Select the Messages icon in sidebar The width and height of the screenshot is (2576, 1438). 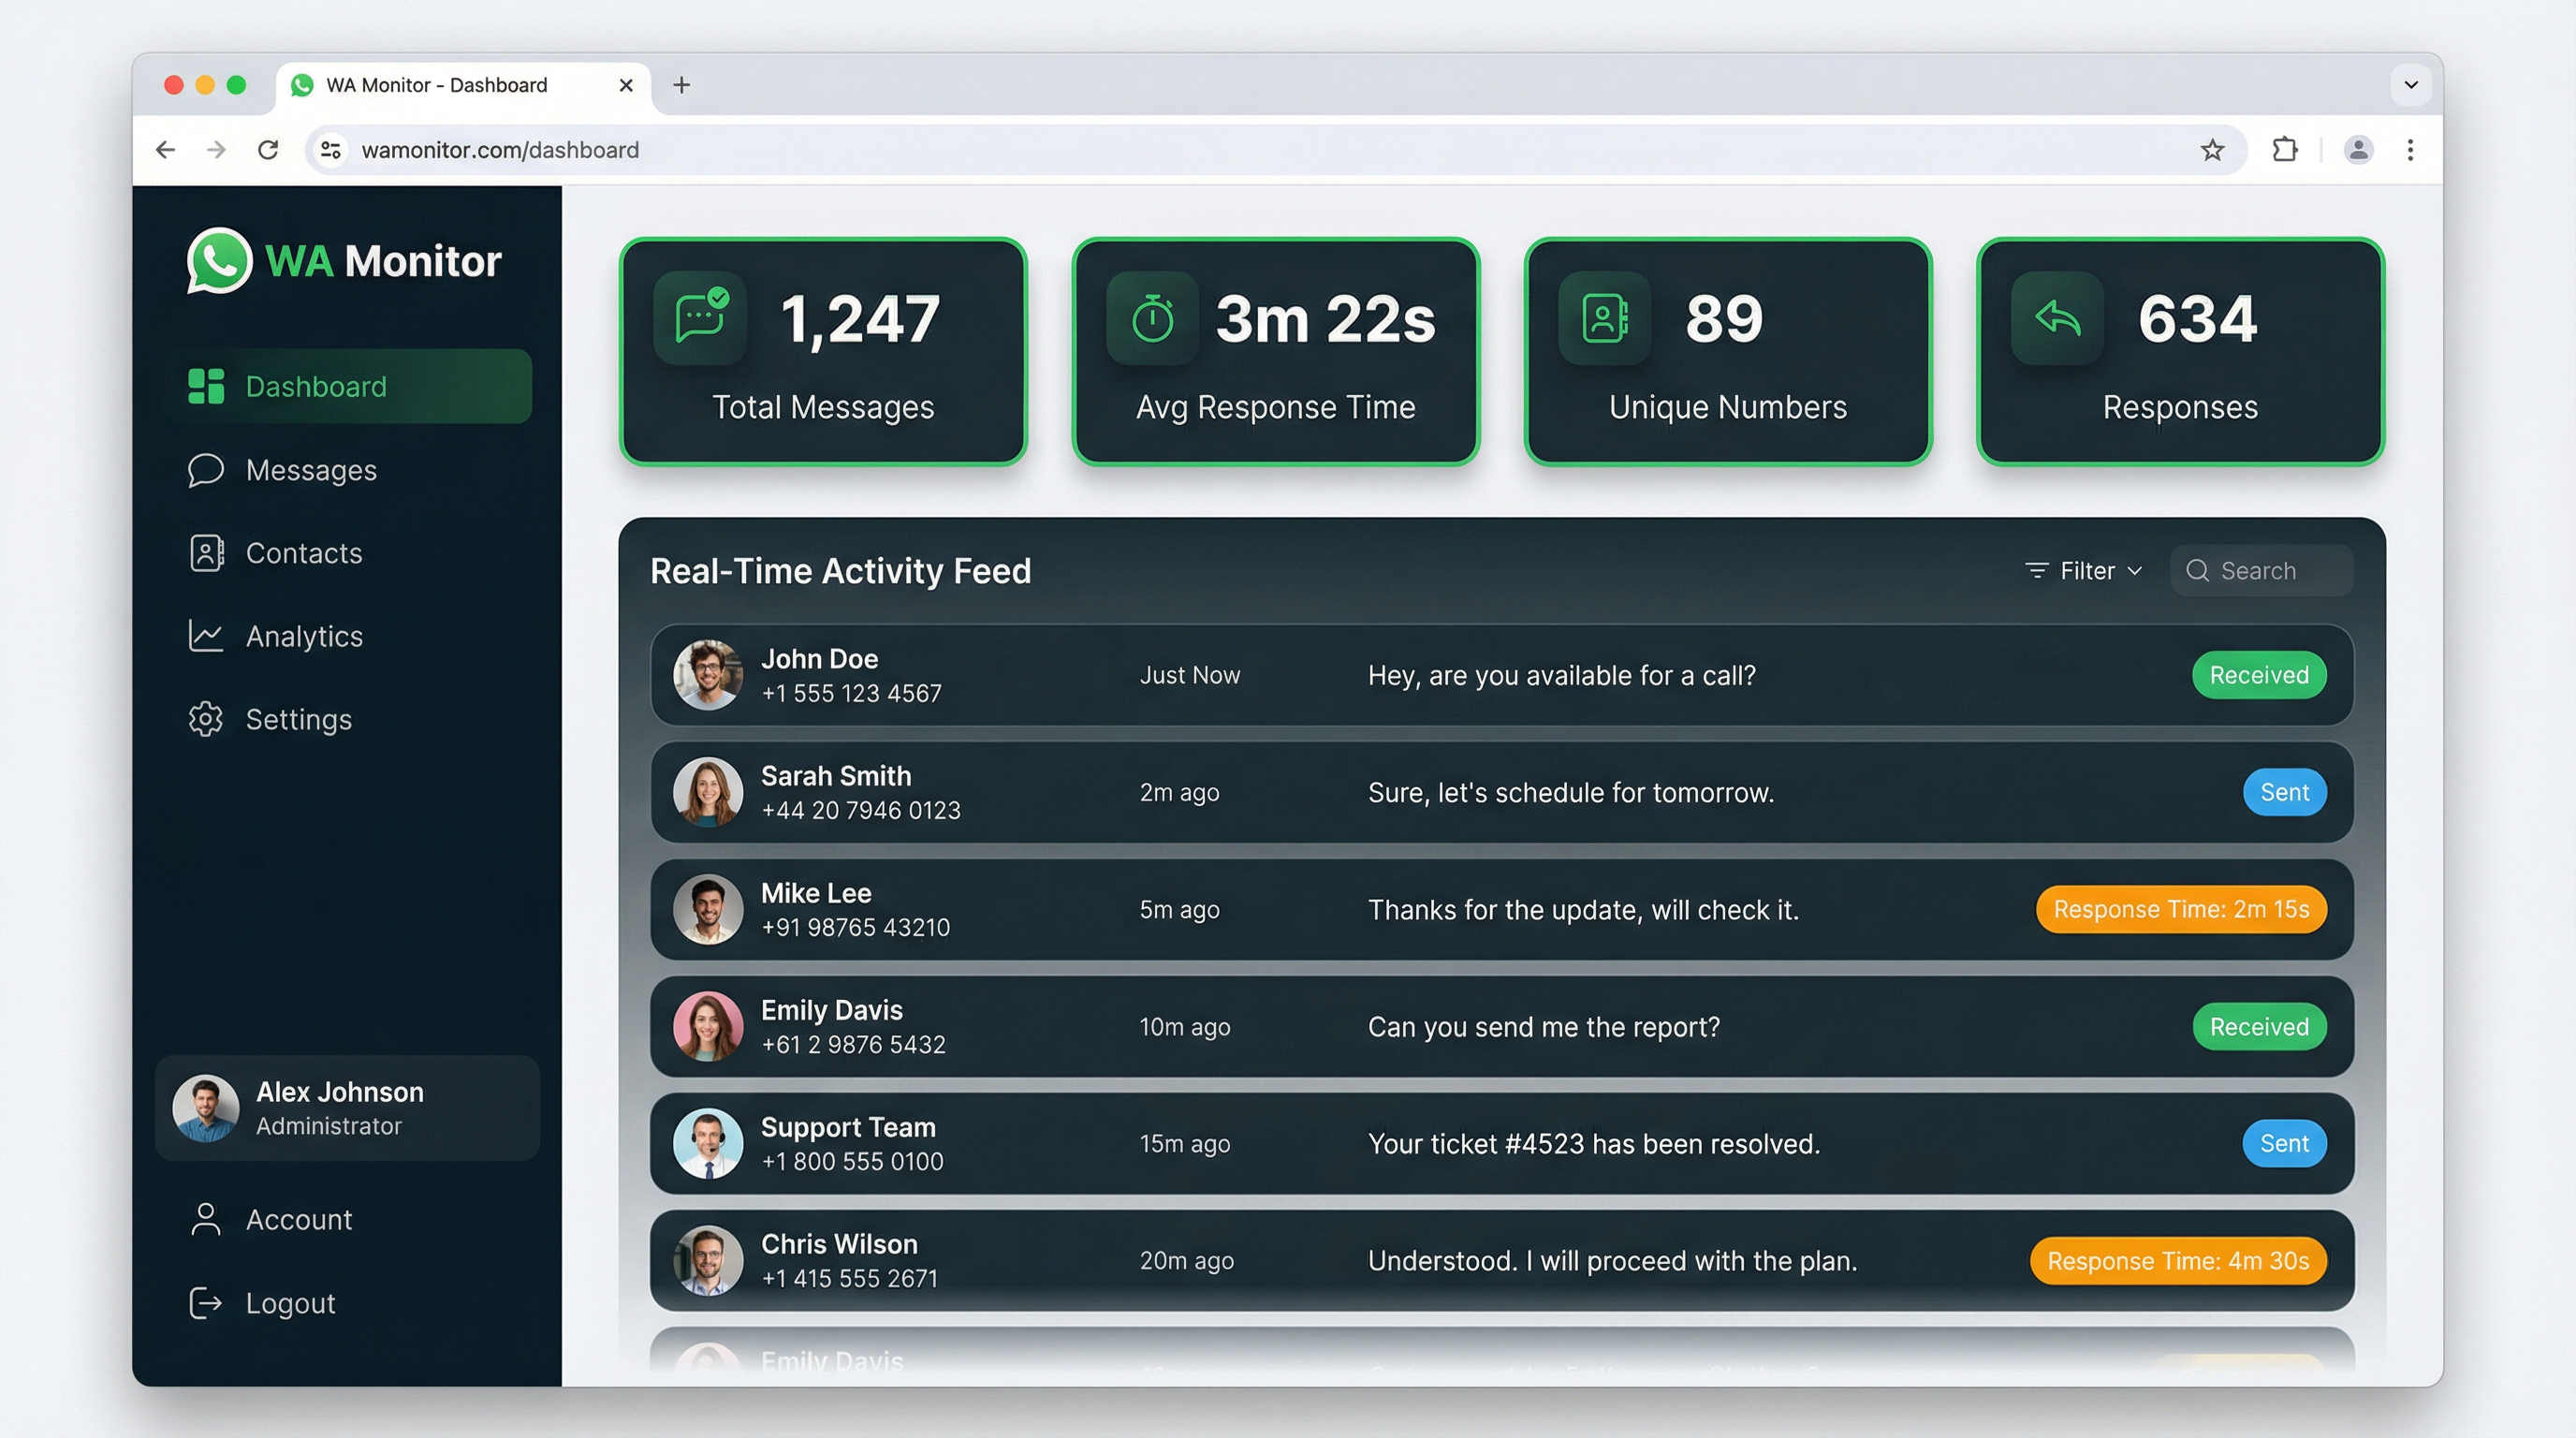coord(205,470)
